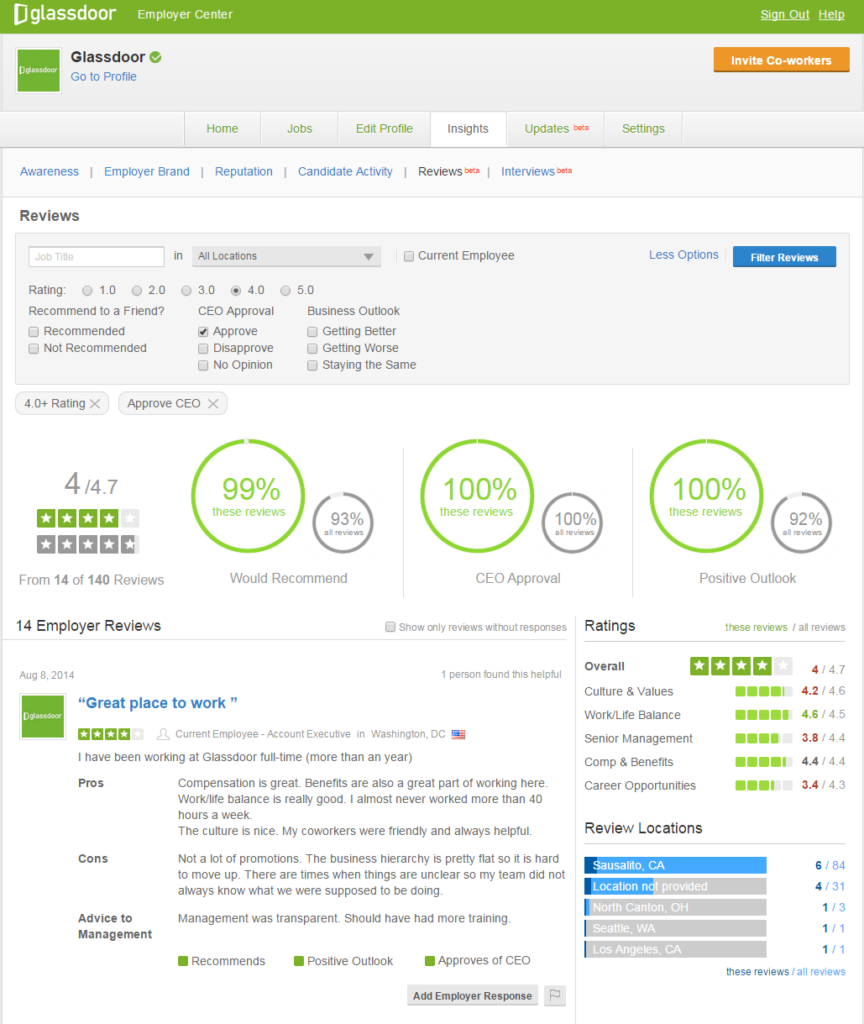
Task: Click all reviews link under Review Locations
Action: [x=821, y=972]
